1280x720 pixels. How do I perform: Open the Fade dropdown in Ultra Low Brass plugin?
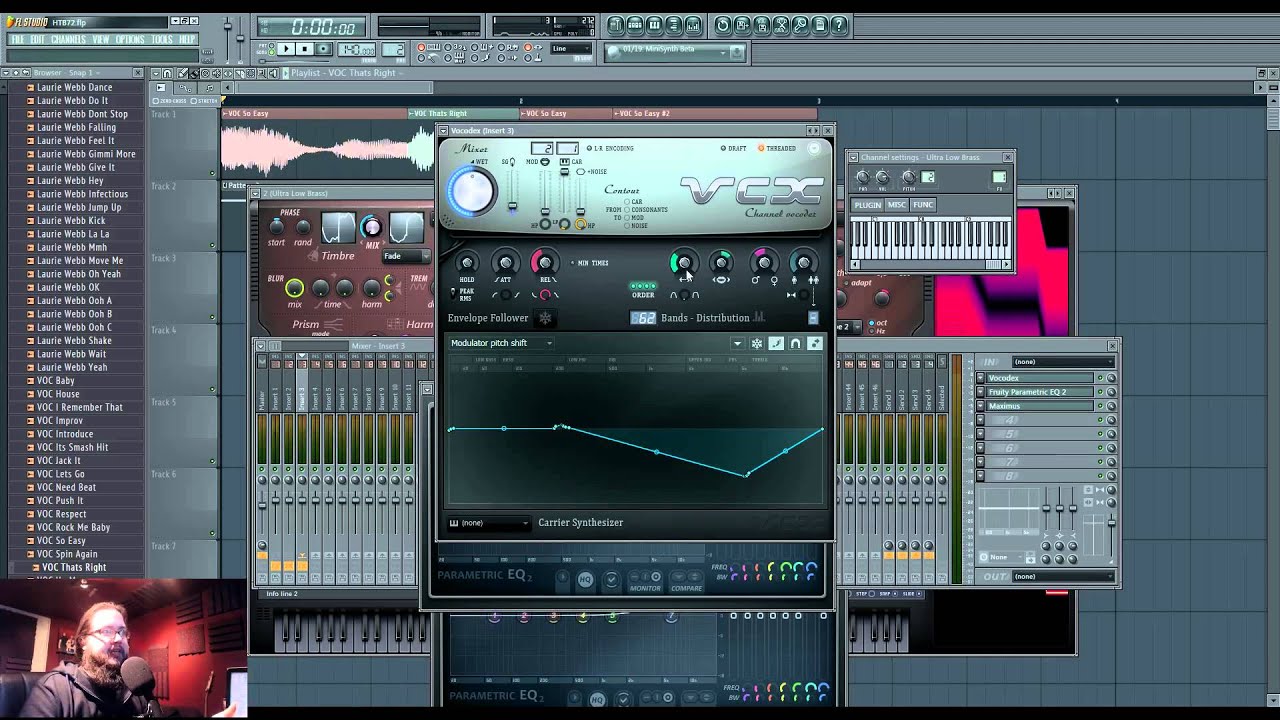click(407, 256)
